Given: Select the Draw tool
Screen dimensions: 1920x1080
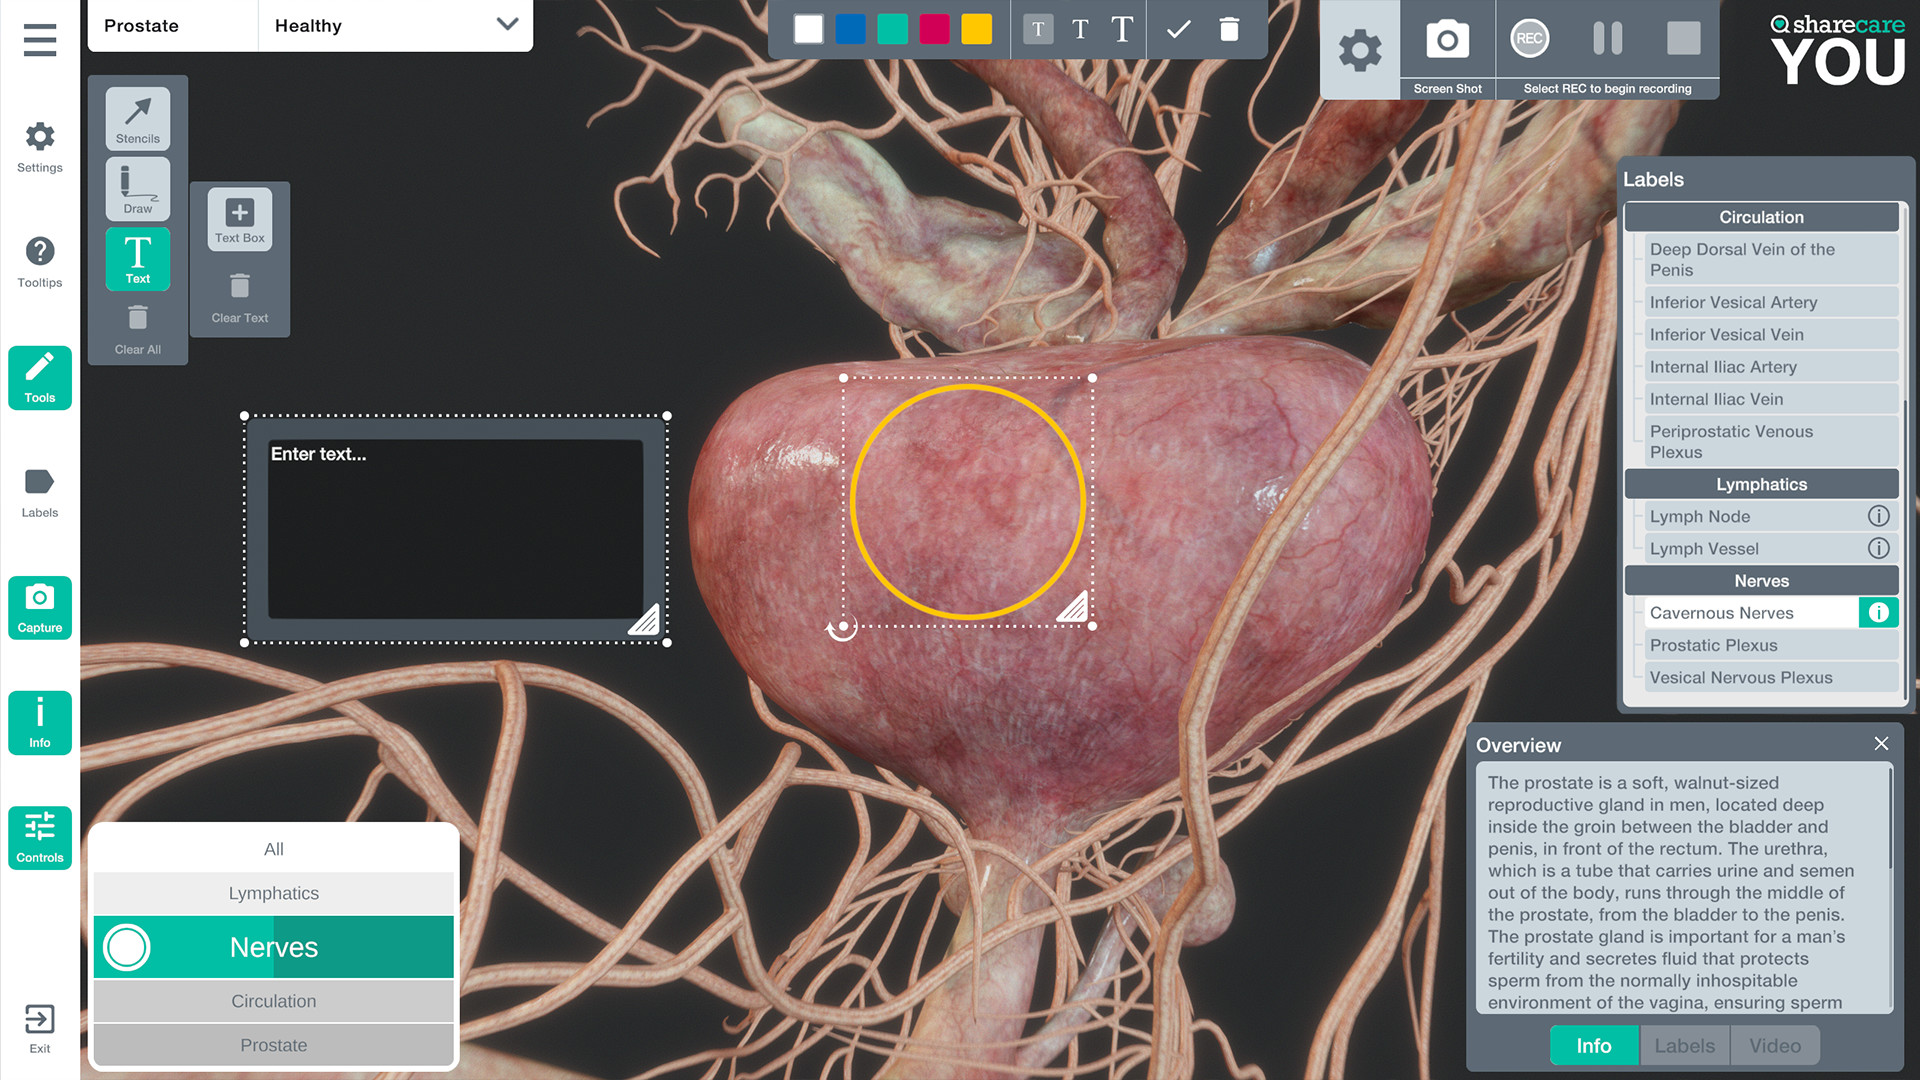Looking at the screenshot, I should click(x=138, y=188).
